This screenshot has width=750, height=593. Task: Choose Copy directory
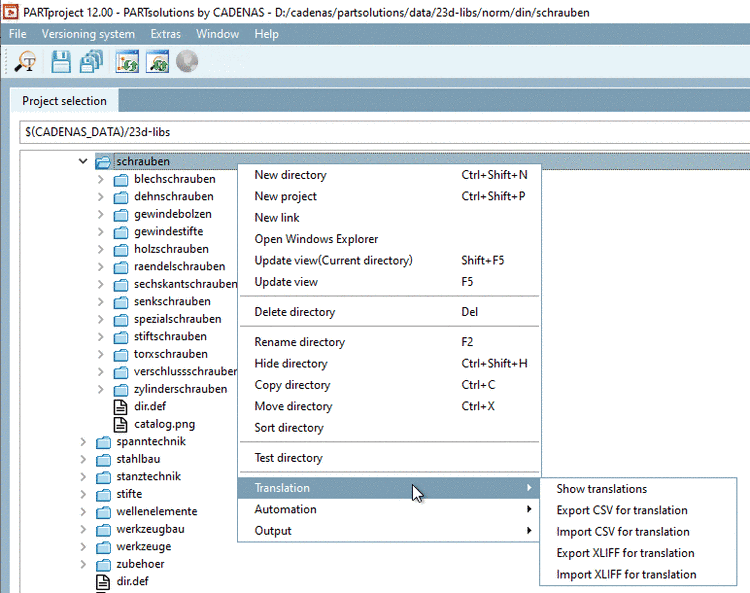[389, 385]
